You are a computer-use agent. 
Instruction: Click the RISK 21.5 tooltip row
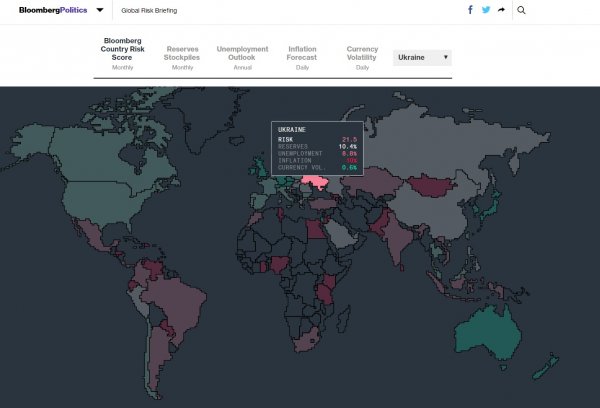coord(317,140)
